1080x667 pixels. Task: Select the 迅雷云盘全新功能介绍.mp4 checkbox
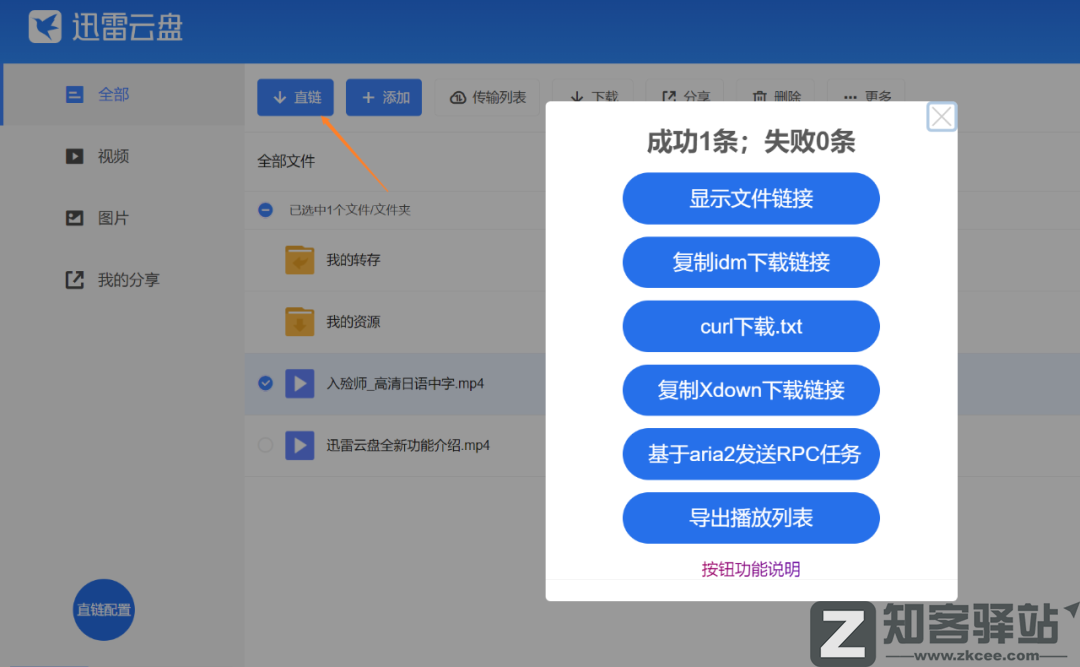(265, 445)
